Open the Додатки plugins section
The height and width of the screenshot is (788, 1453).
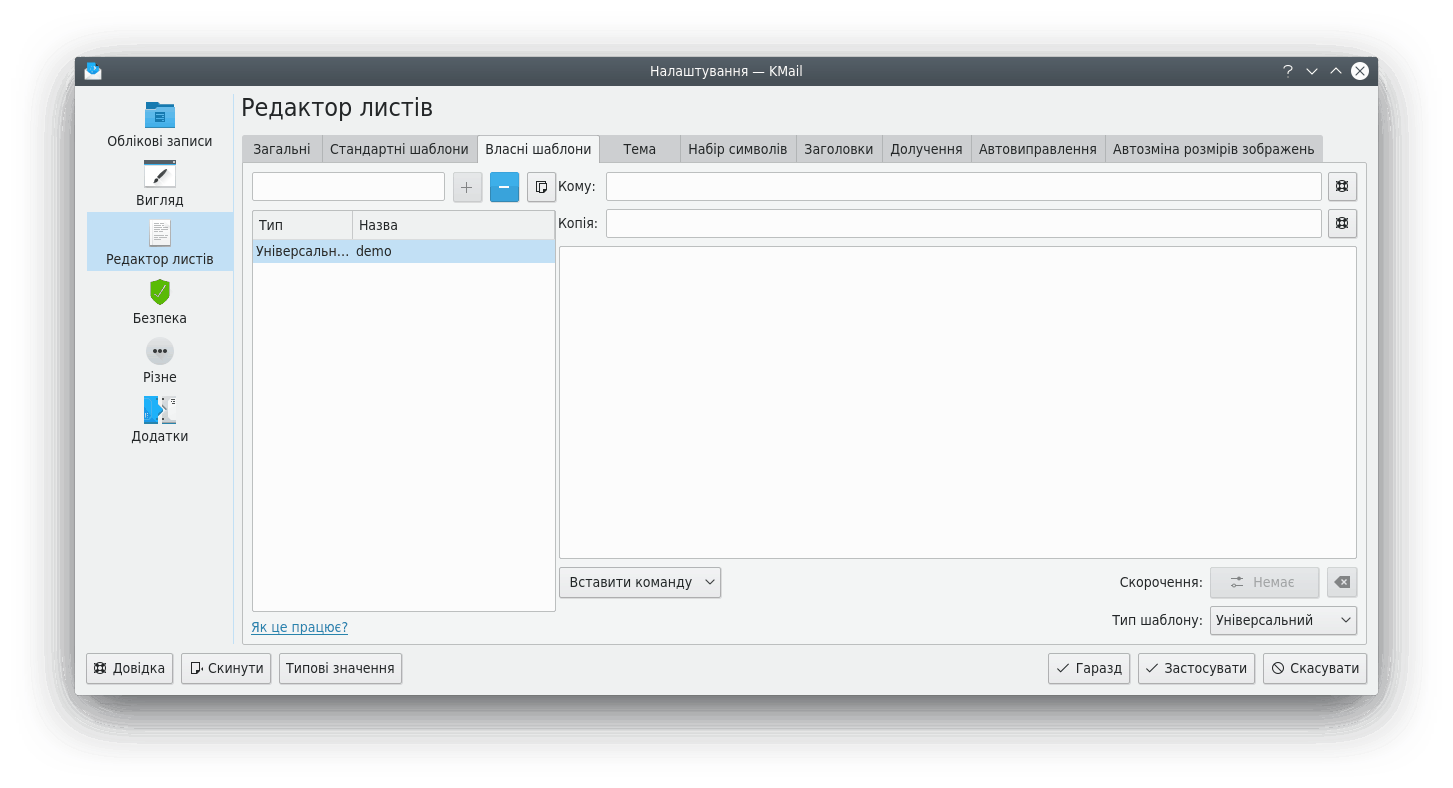tap(159, 420)
